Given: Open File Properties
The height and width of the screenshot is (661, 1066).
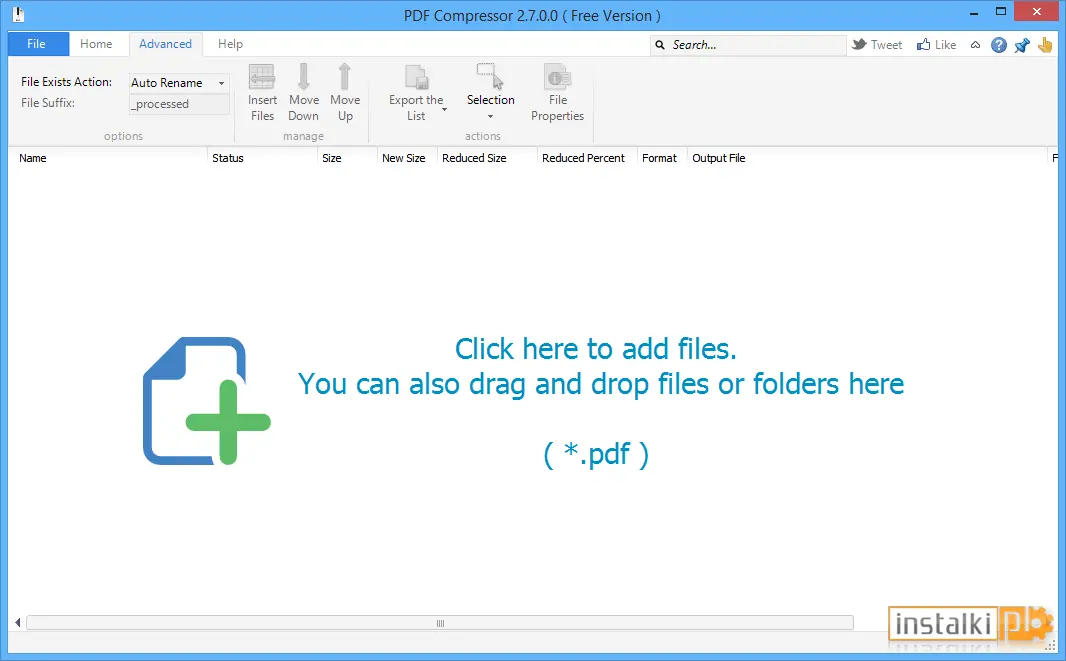Looking at the screenshot, I should click(x=557, y=93).
